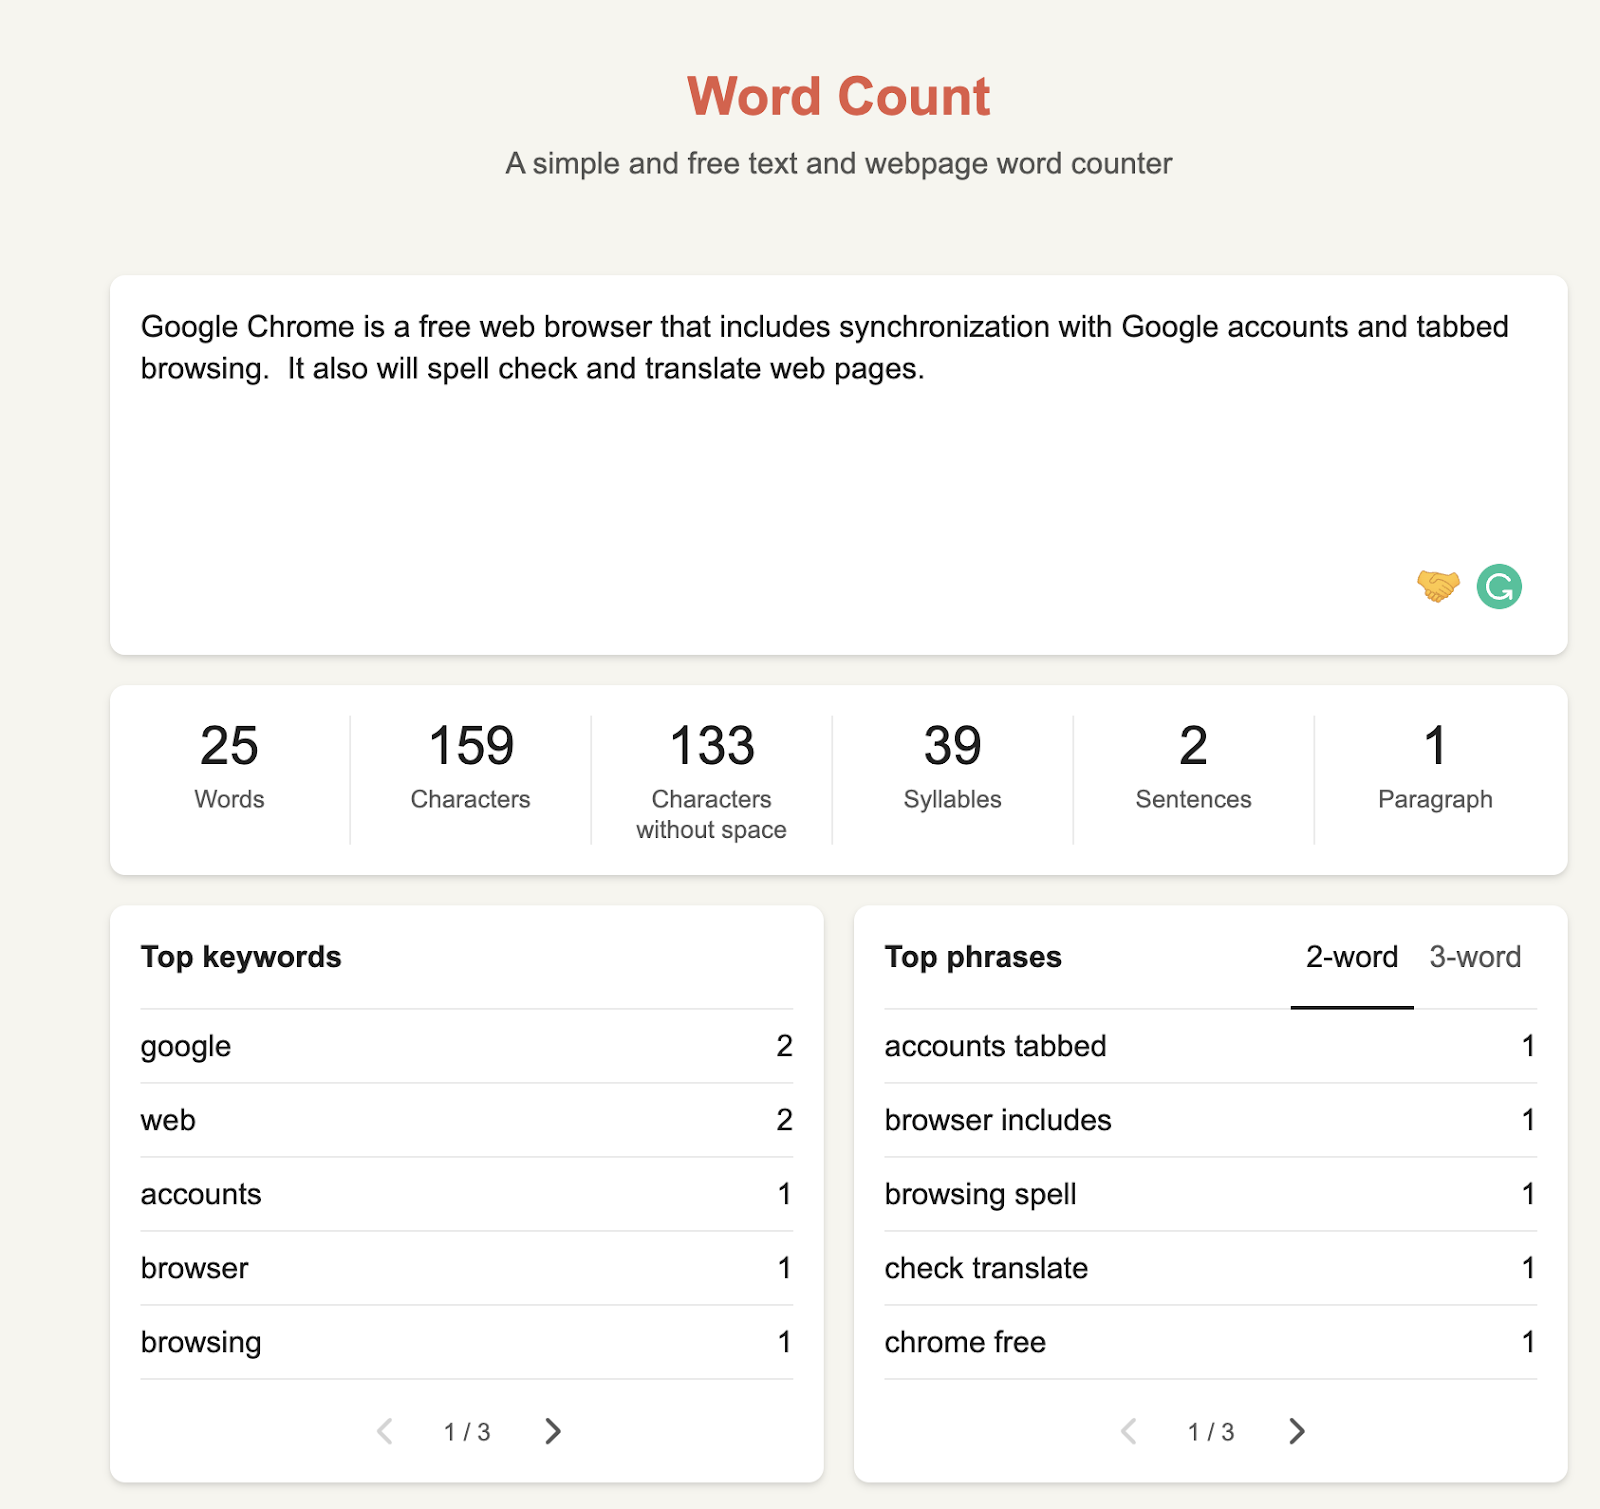Switch to the 2-word phrases tab
Screen dimensions: 1600x1509
(1352, 957)
